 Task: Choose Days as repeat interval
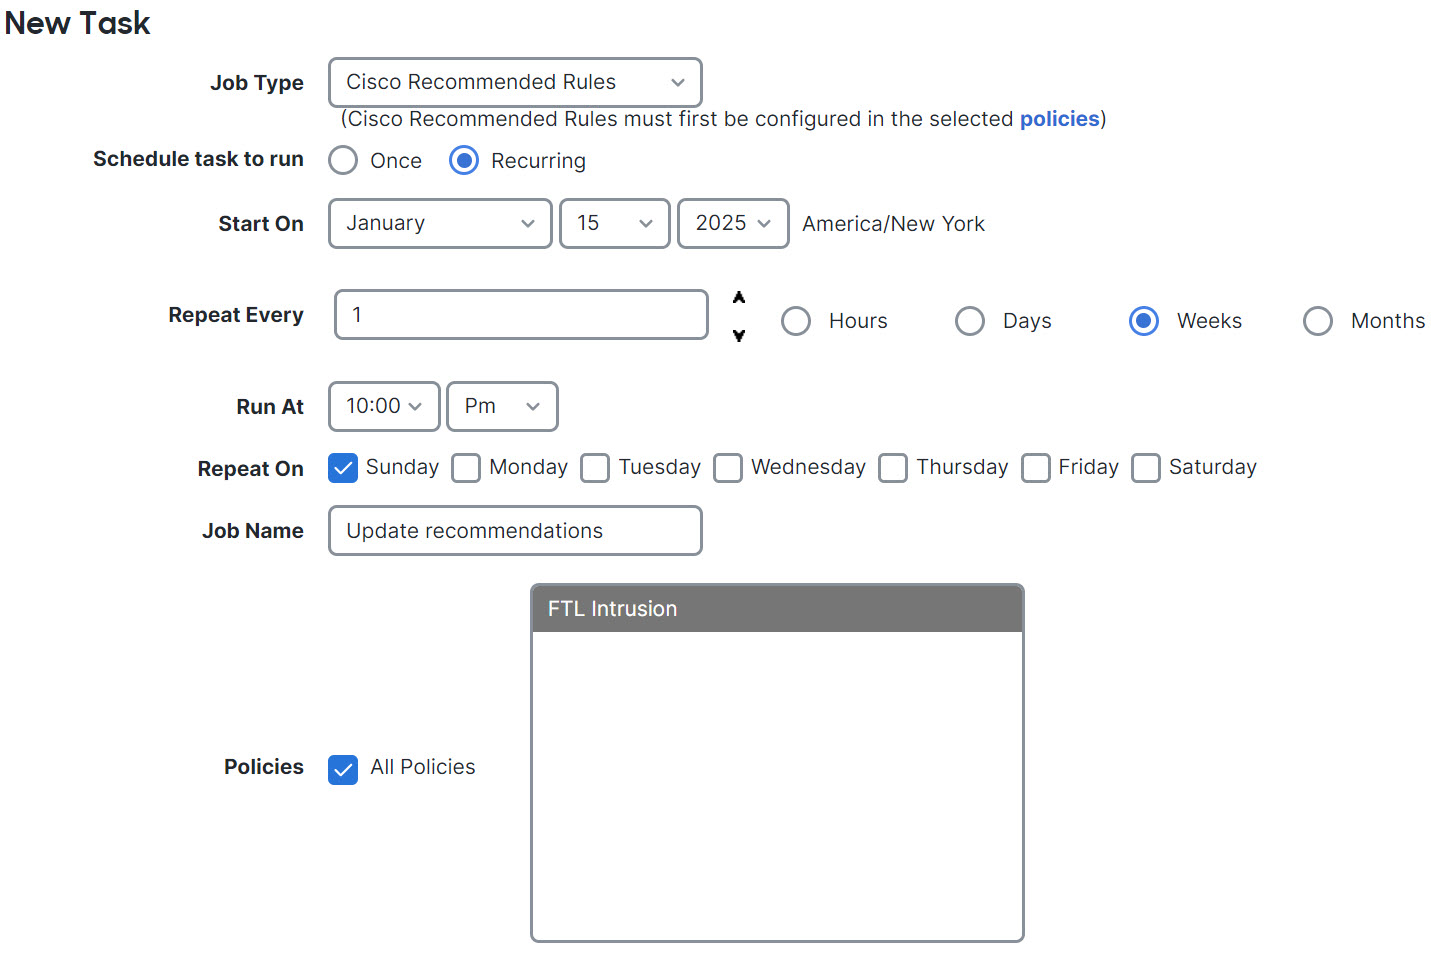pyautogui.click(x=970, y=321)
